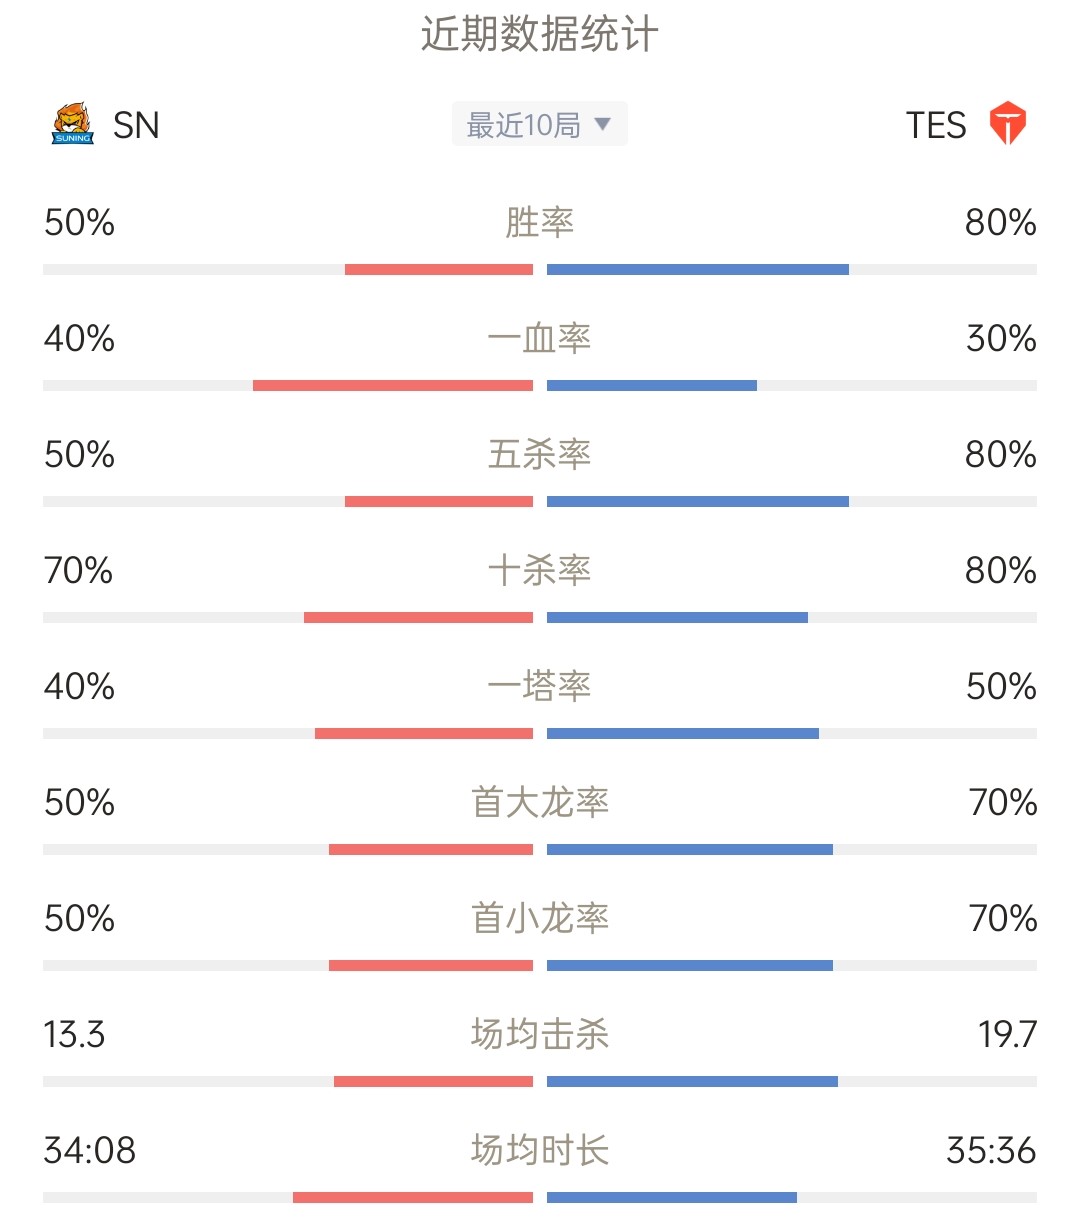
Task: Click the 五杀率 stat label
Action: coord(540,454)
